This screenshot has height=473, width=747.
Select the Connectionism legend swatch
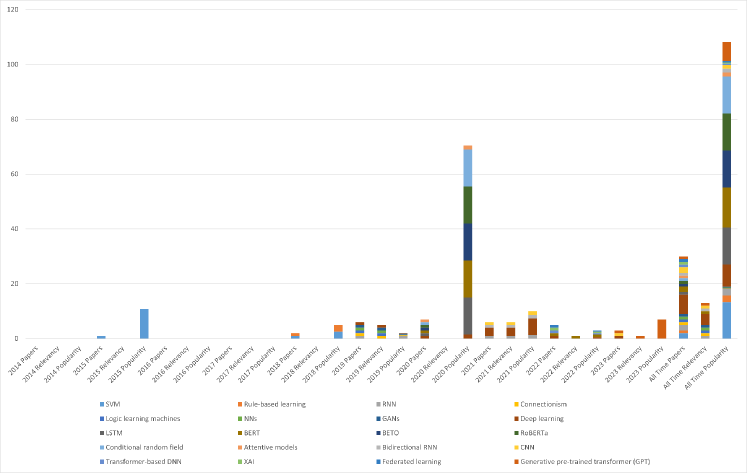[517, 404]
